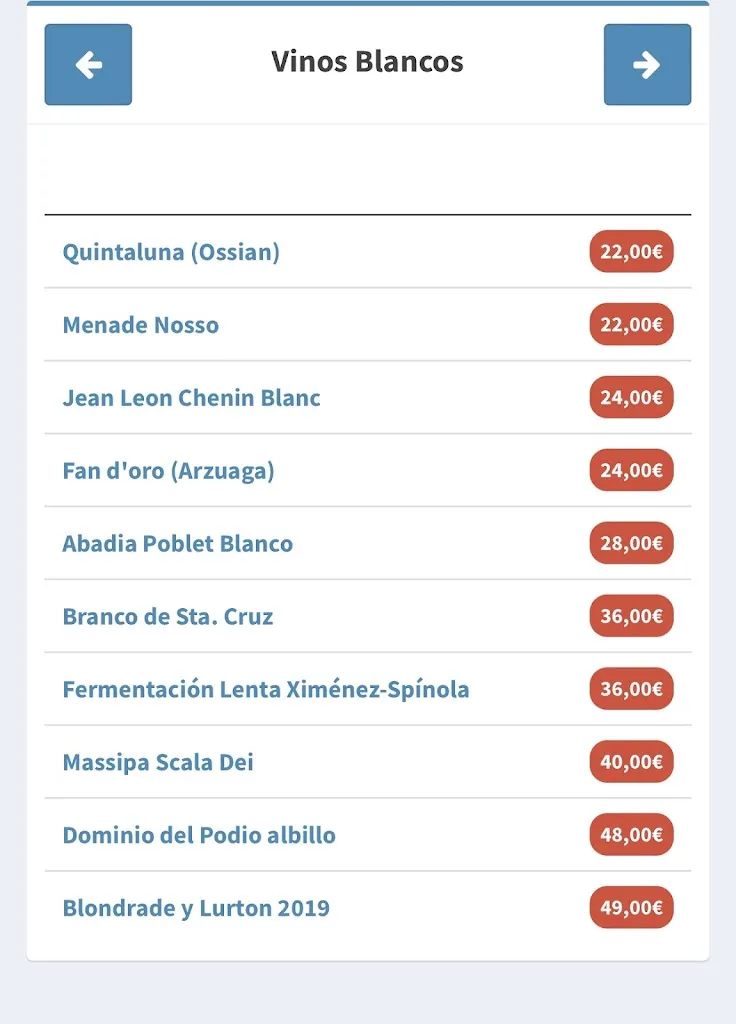The height and width of the screenshot is (1024, 736).
Task: Select the Menade Nosso wine
Action: pos(141,325)
